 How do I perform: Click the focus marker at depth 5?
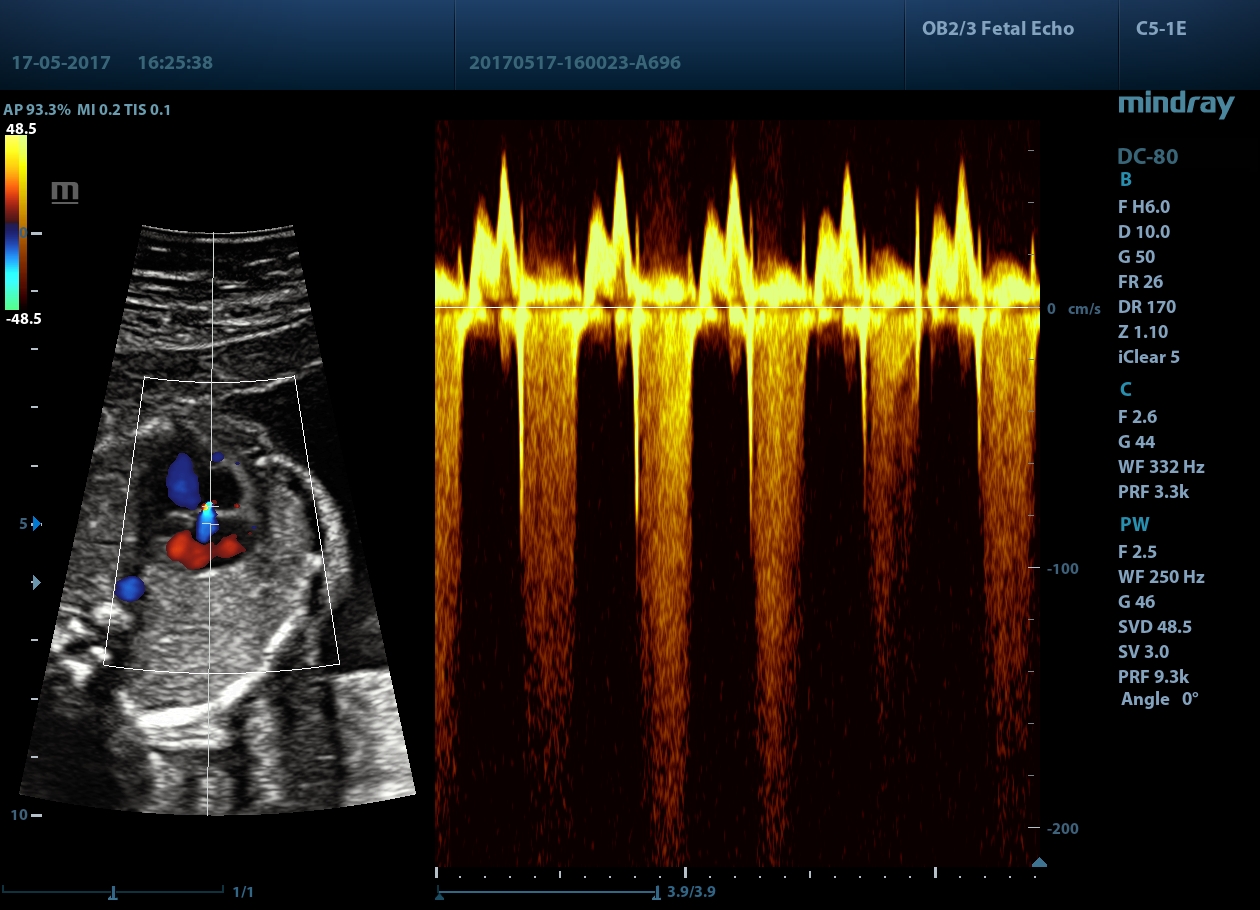(x=36, y=523)
